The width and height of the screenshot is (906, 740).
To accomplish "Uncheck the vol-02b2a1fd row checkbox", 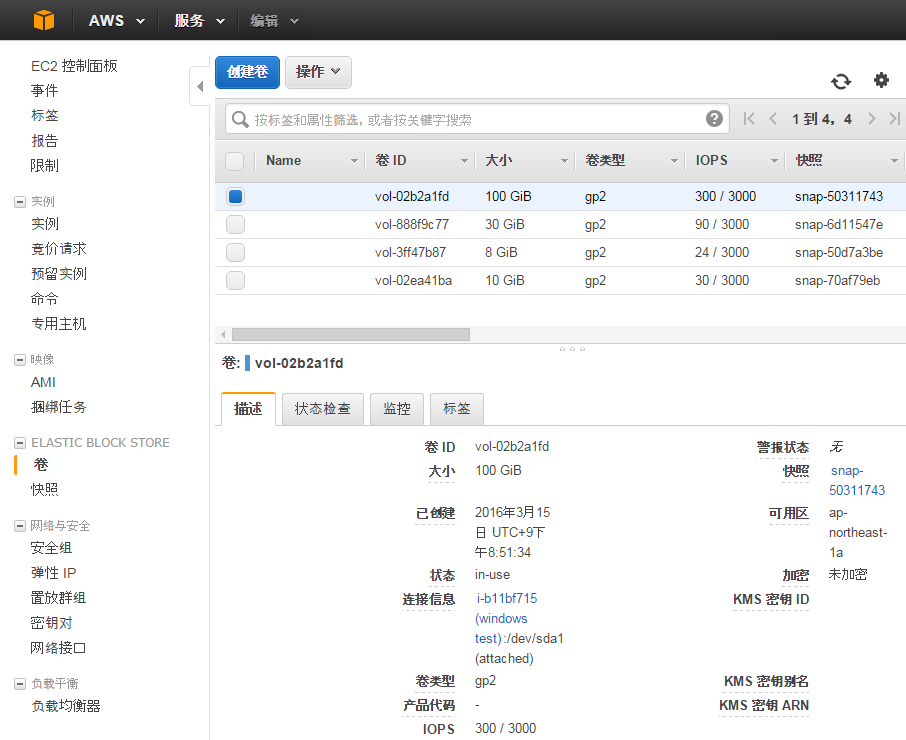I will [235, 196].
